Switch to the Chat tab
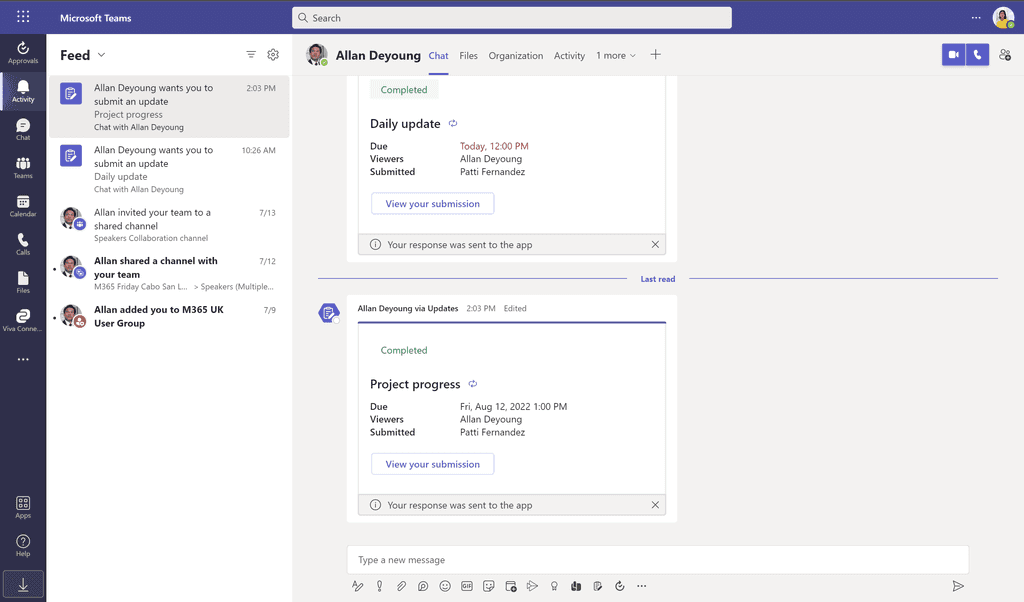 coord(438,55)
